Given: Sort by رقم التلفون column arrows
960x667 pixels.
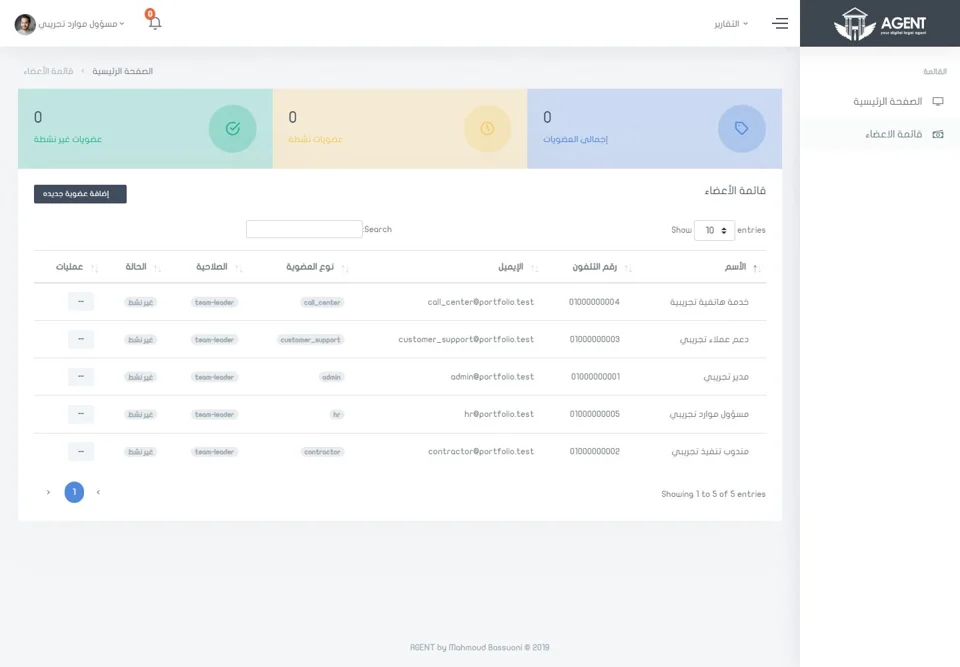Looking at the screenshot, I should [x=628, y=268].
